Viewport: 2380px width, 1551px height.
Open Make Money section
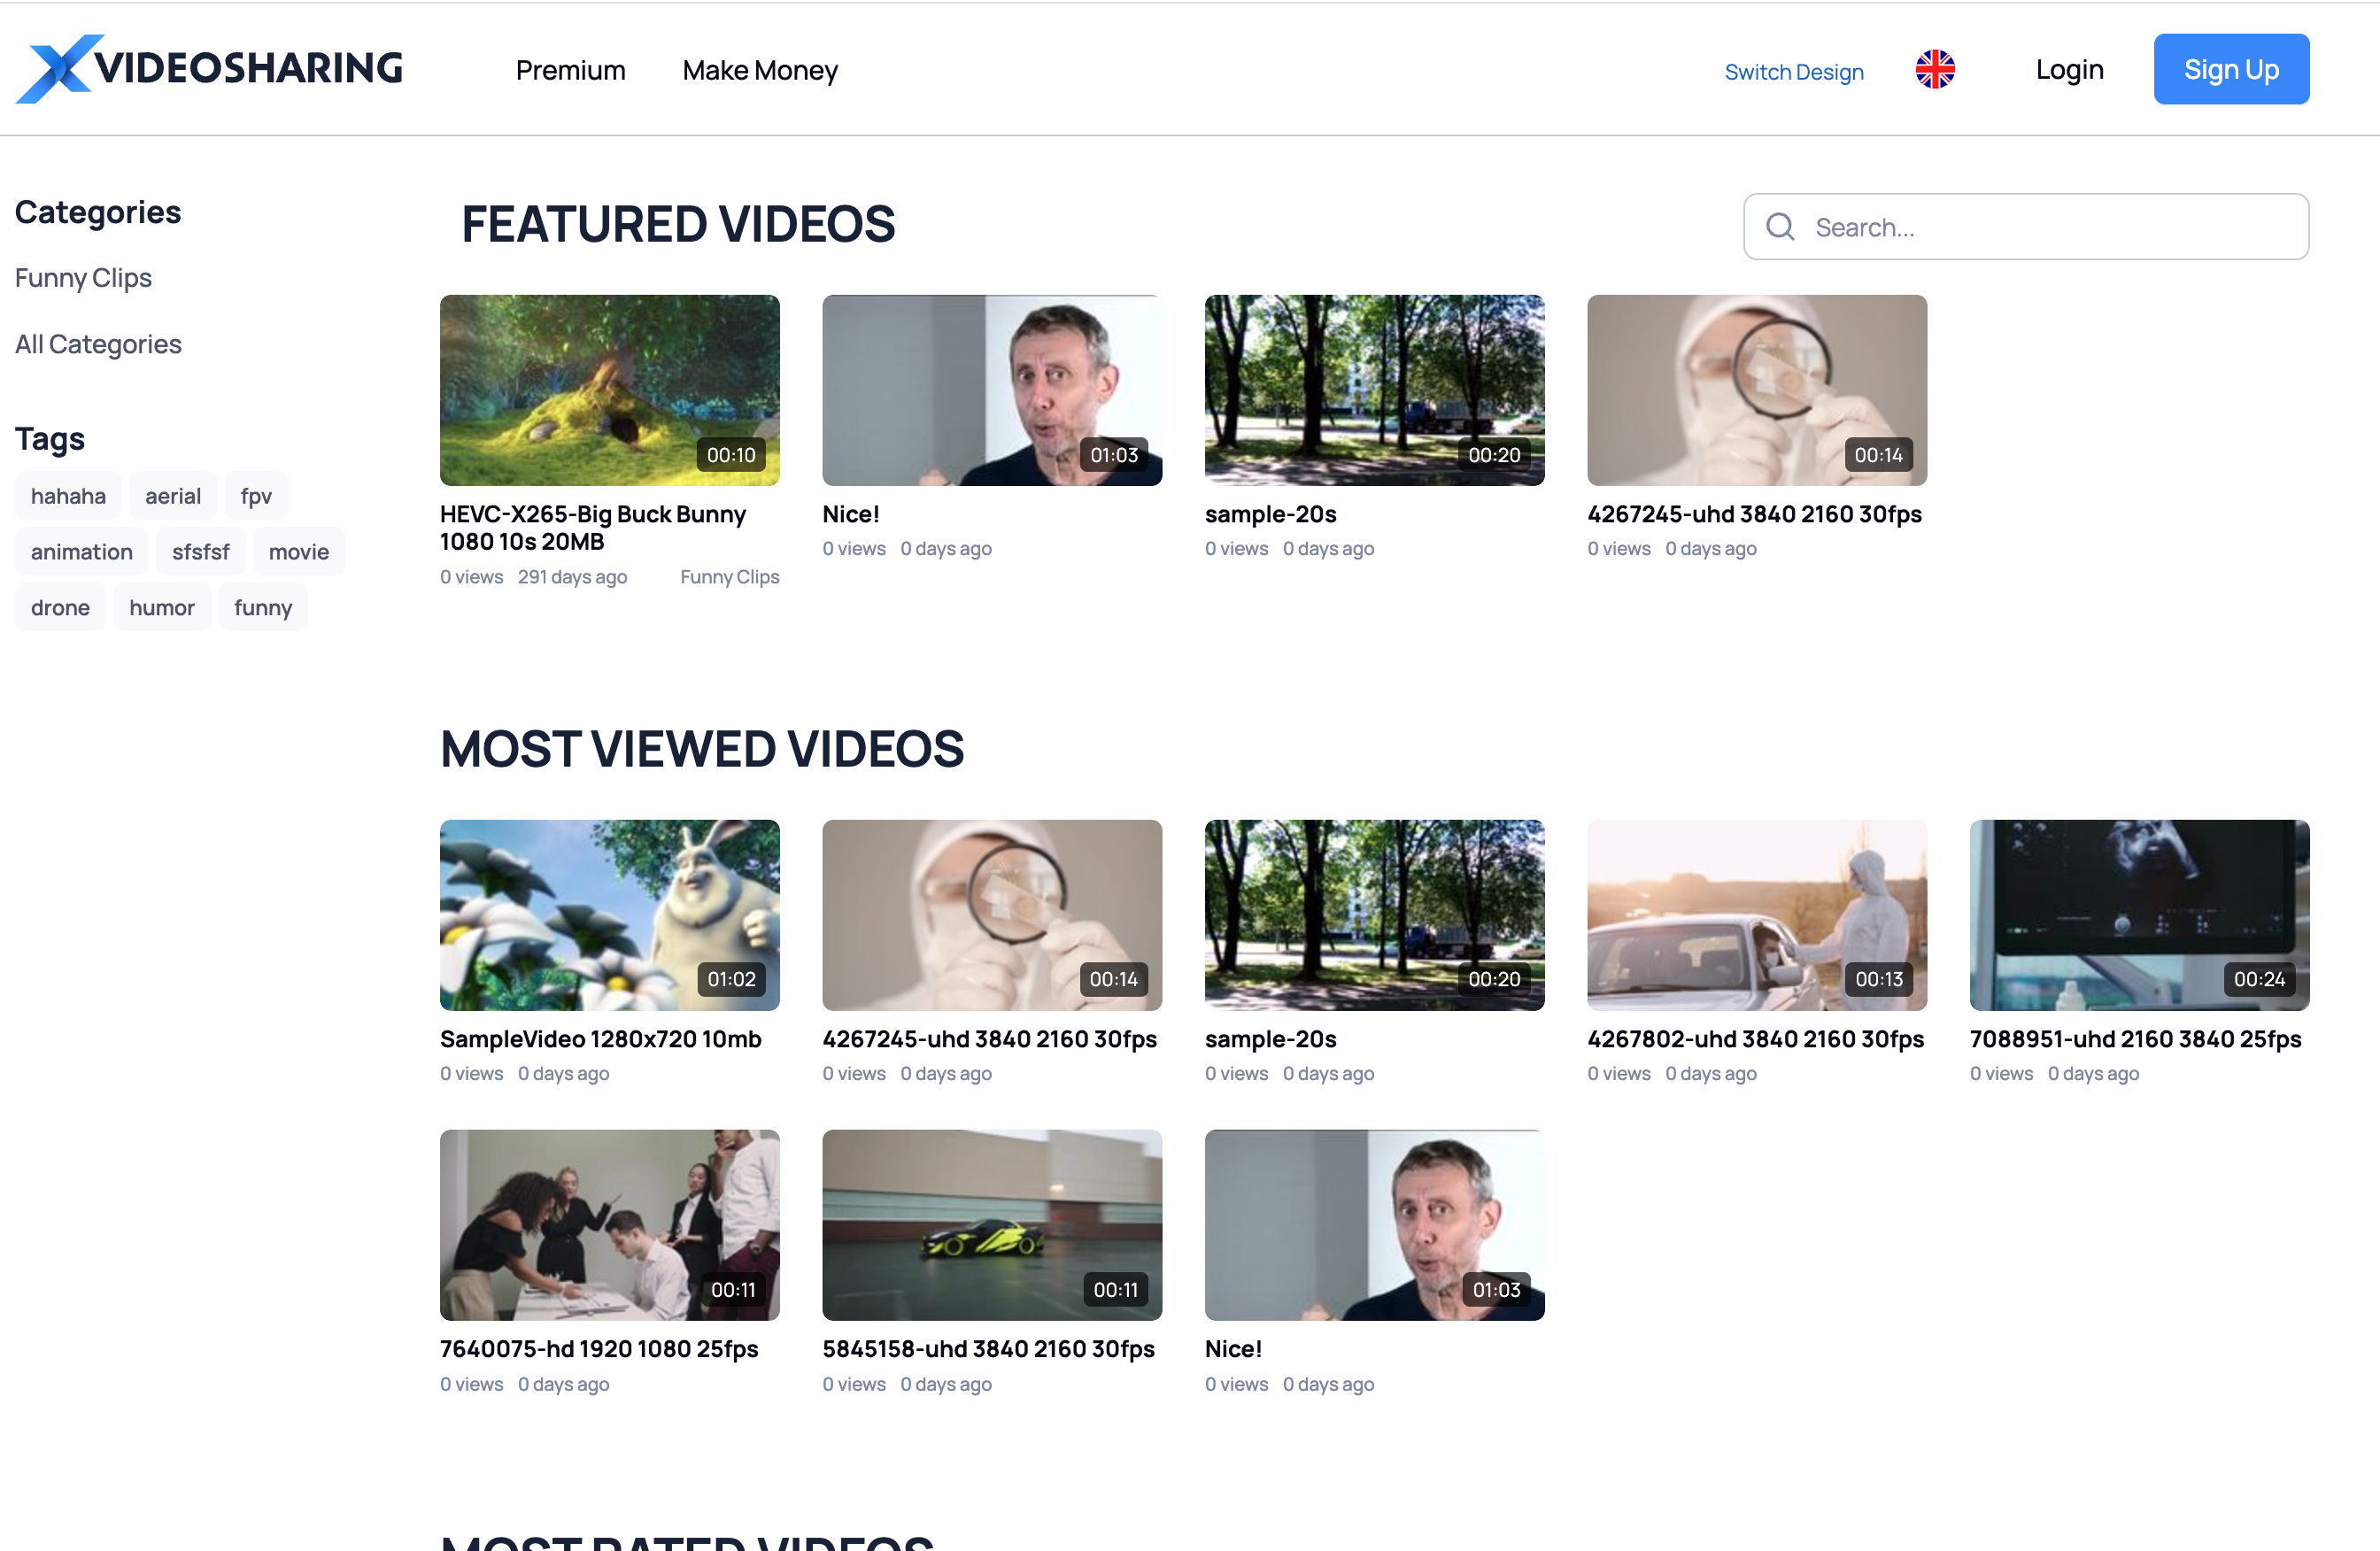point(760,69)
